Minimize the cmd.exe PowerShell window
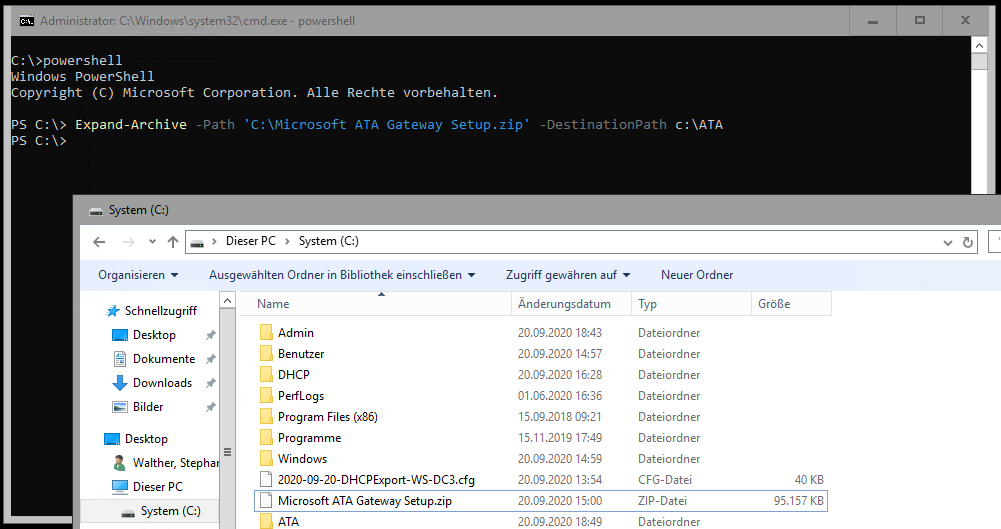 click(873, 21)
